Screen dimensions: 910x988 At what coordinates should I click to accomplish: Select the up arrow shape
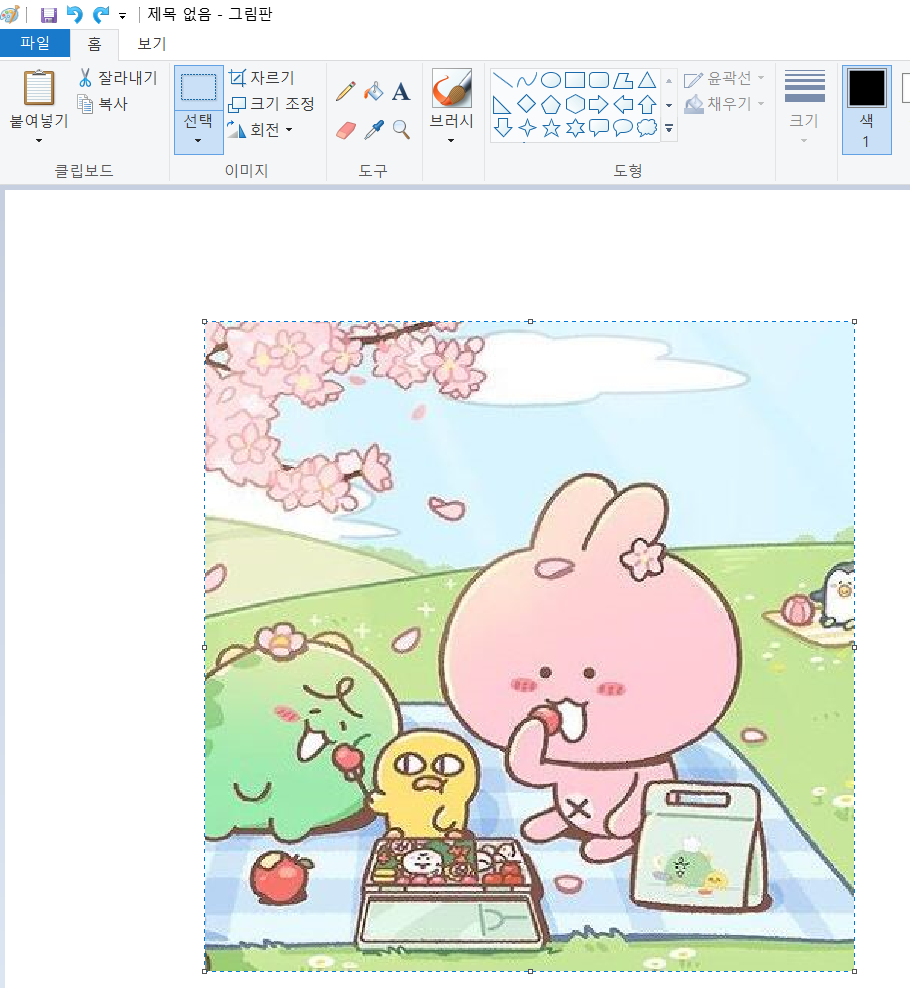(647, 104)
